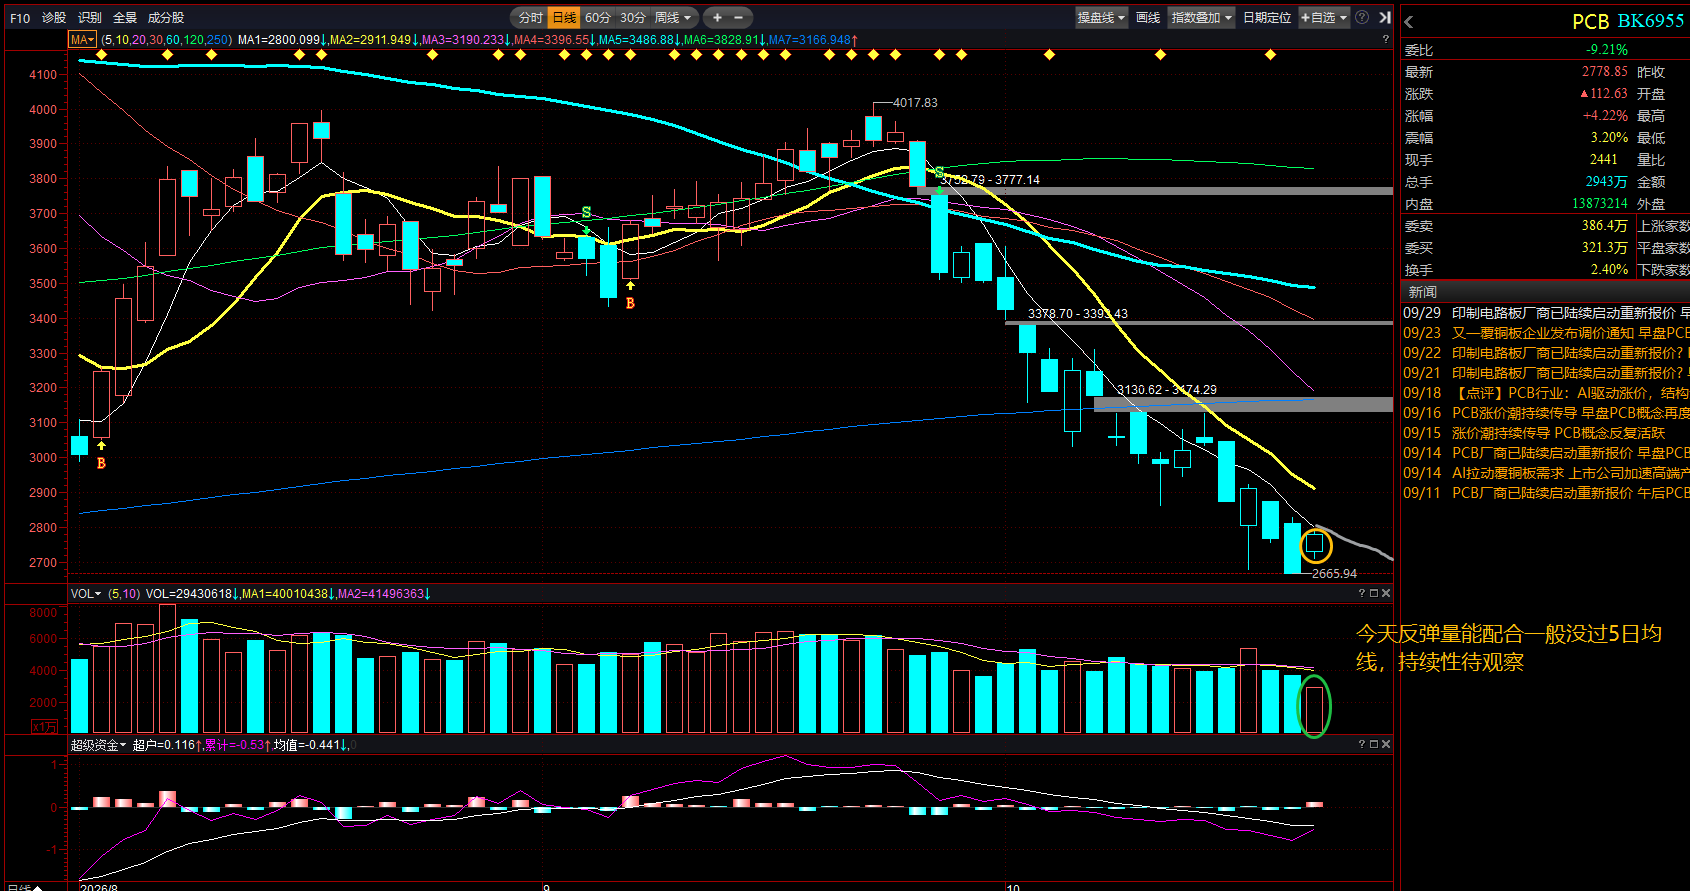Open the 超级资金 indicator dropdown

point(98,745)
